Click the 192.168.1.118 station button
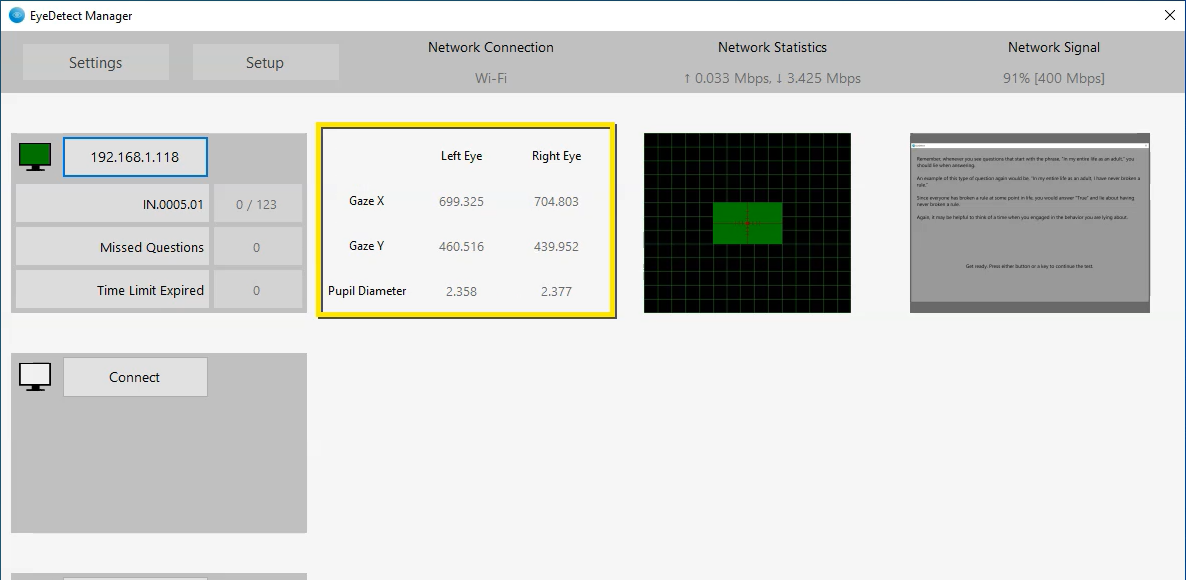1186x580 pixels. (x=135, y=157)
